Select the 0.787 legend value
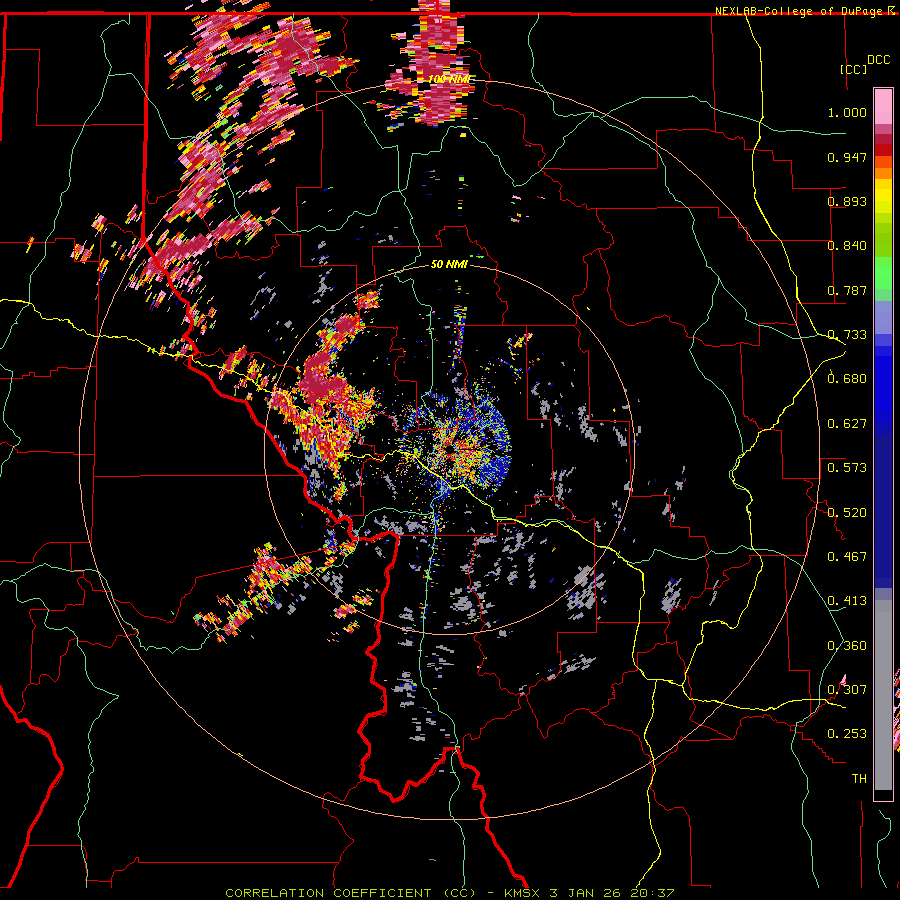The width and height of the screenshot is (900, 900). pos(847,290)
